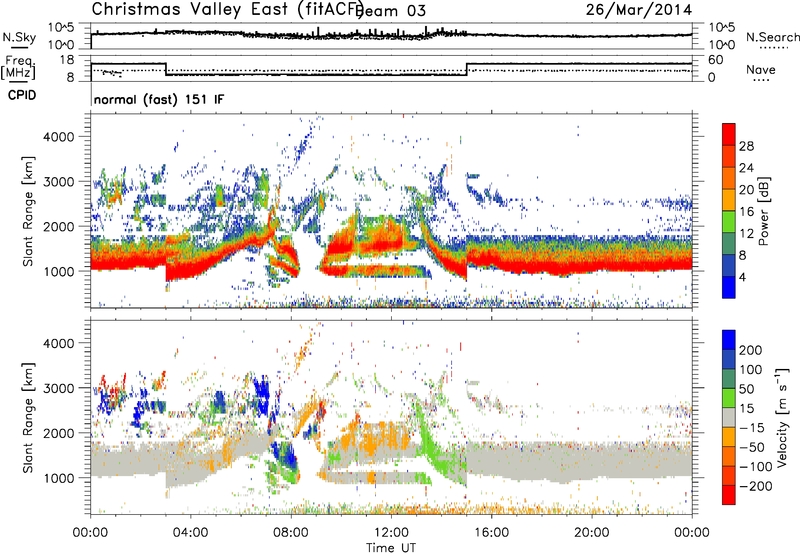Click the '1000' tick on the velocity panel axis

tap(59, 478)
